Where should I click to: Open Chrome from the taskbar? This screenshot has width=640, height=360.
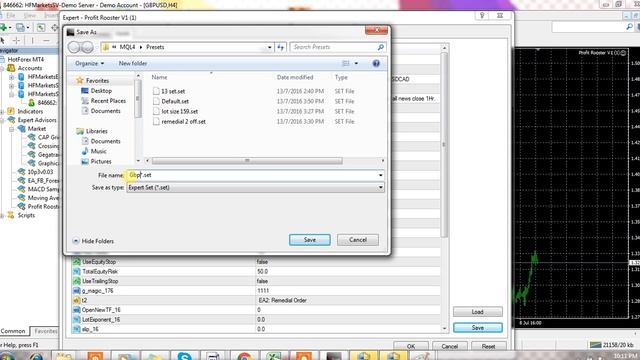point(244,356)
